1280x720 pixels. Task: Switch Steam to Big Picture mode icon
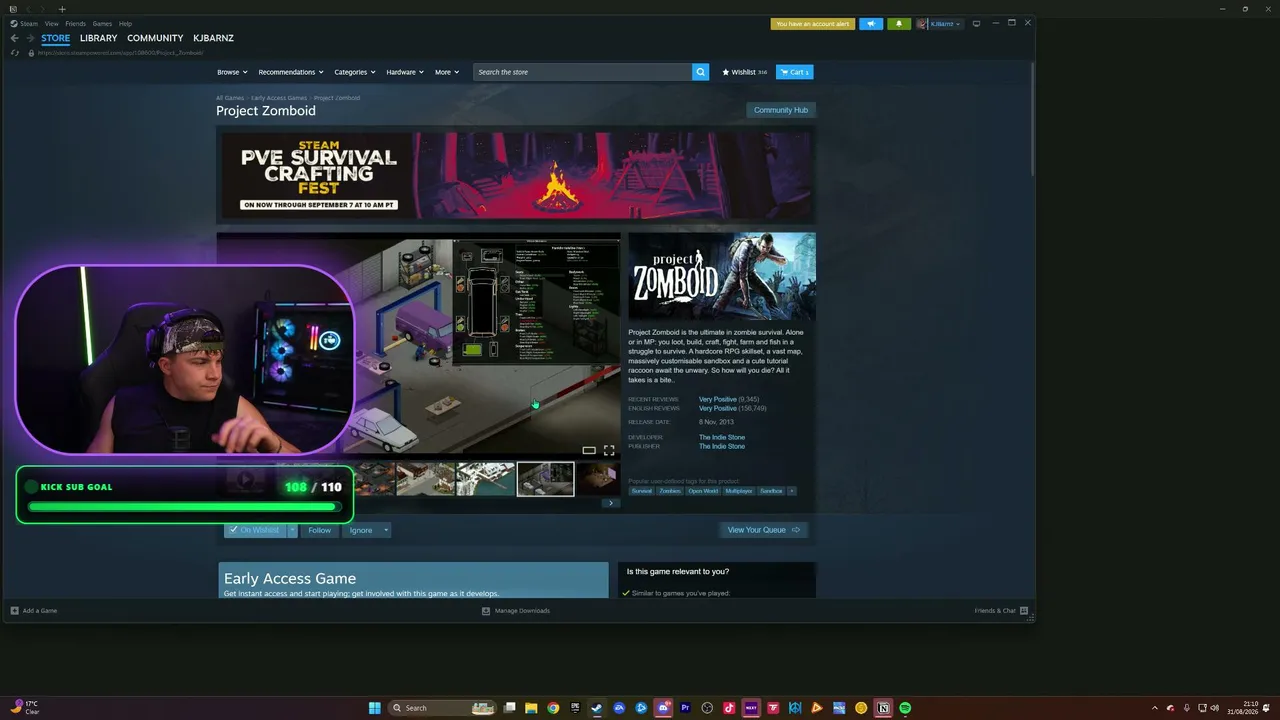tap(977, 24)
